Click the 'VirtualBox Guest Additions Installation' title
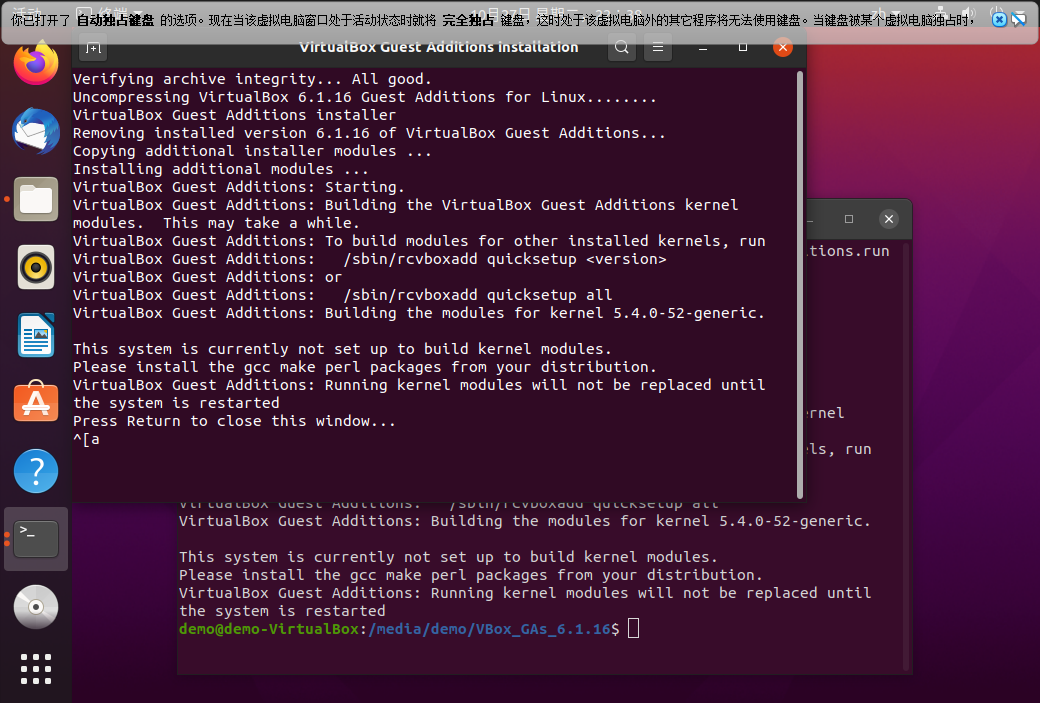This screenshot has height=703, width=1040. pos(438,47)
